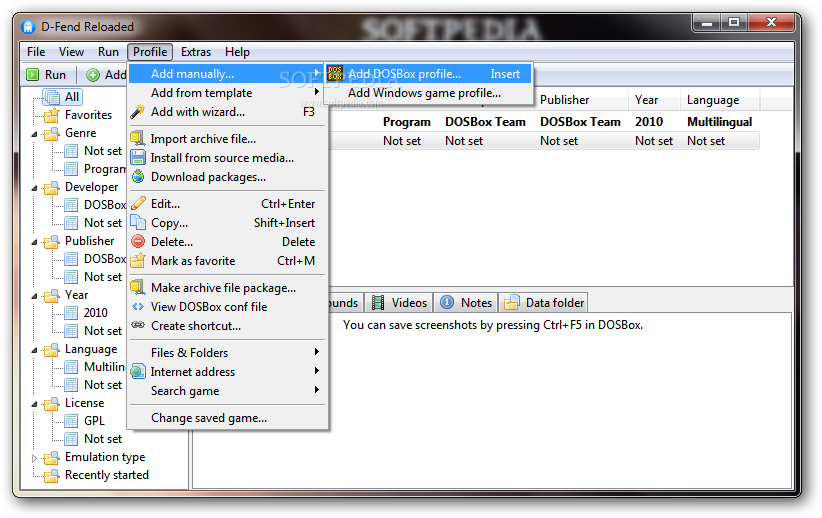Click the Recently started folder icon

point(52,475)
